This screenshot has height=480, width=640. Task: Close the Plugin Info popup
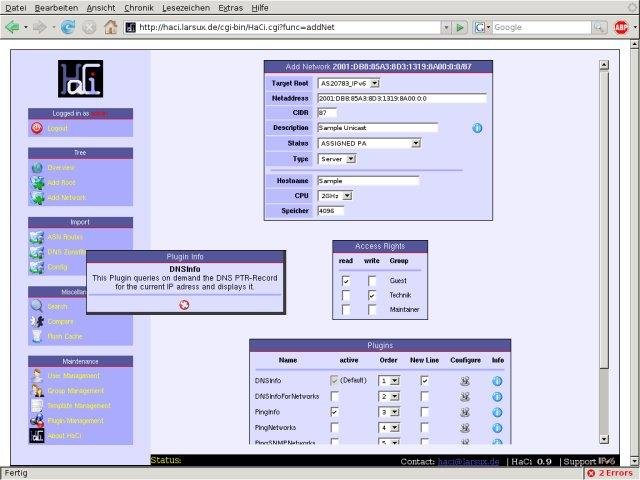(184, 304)
